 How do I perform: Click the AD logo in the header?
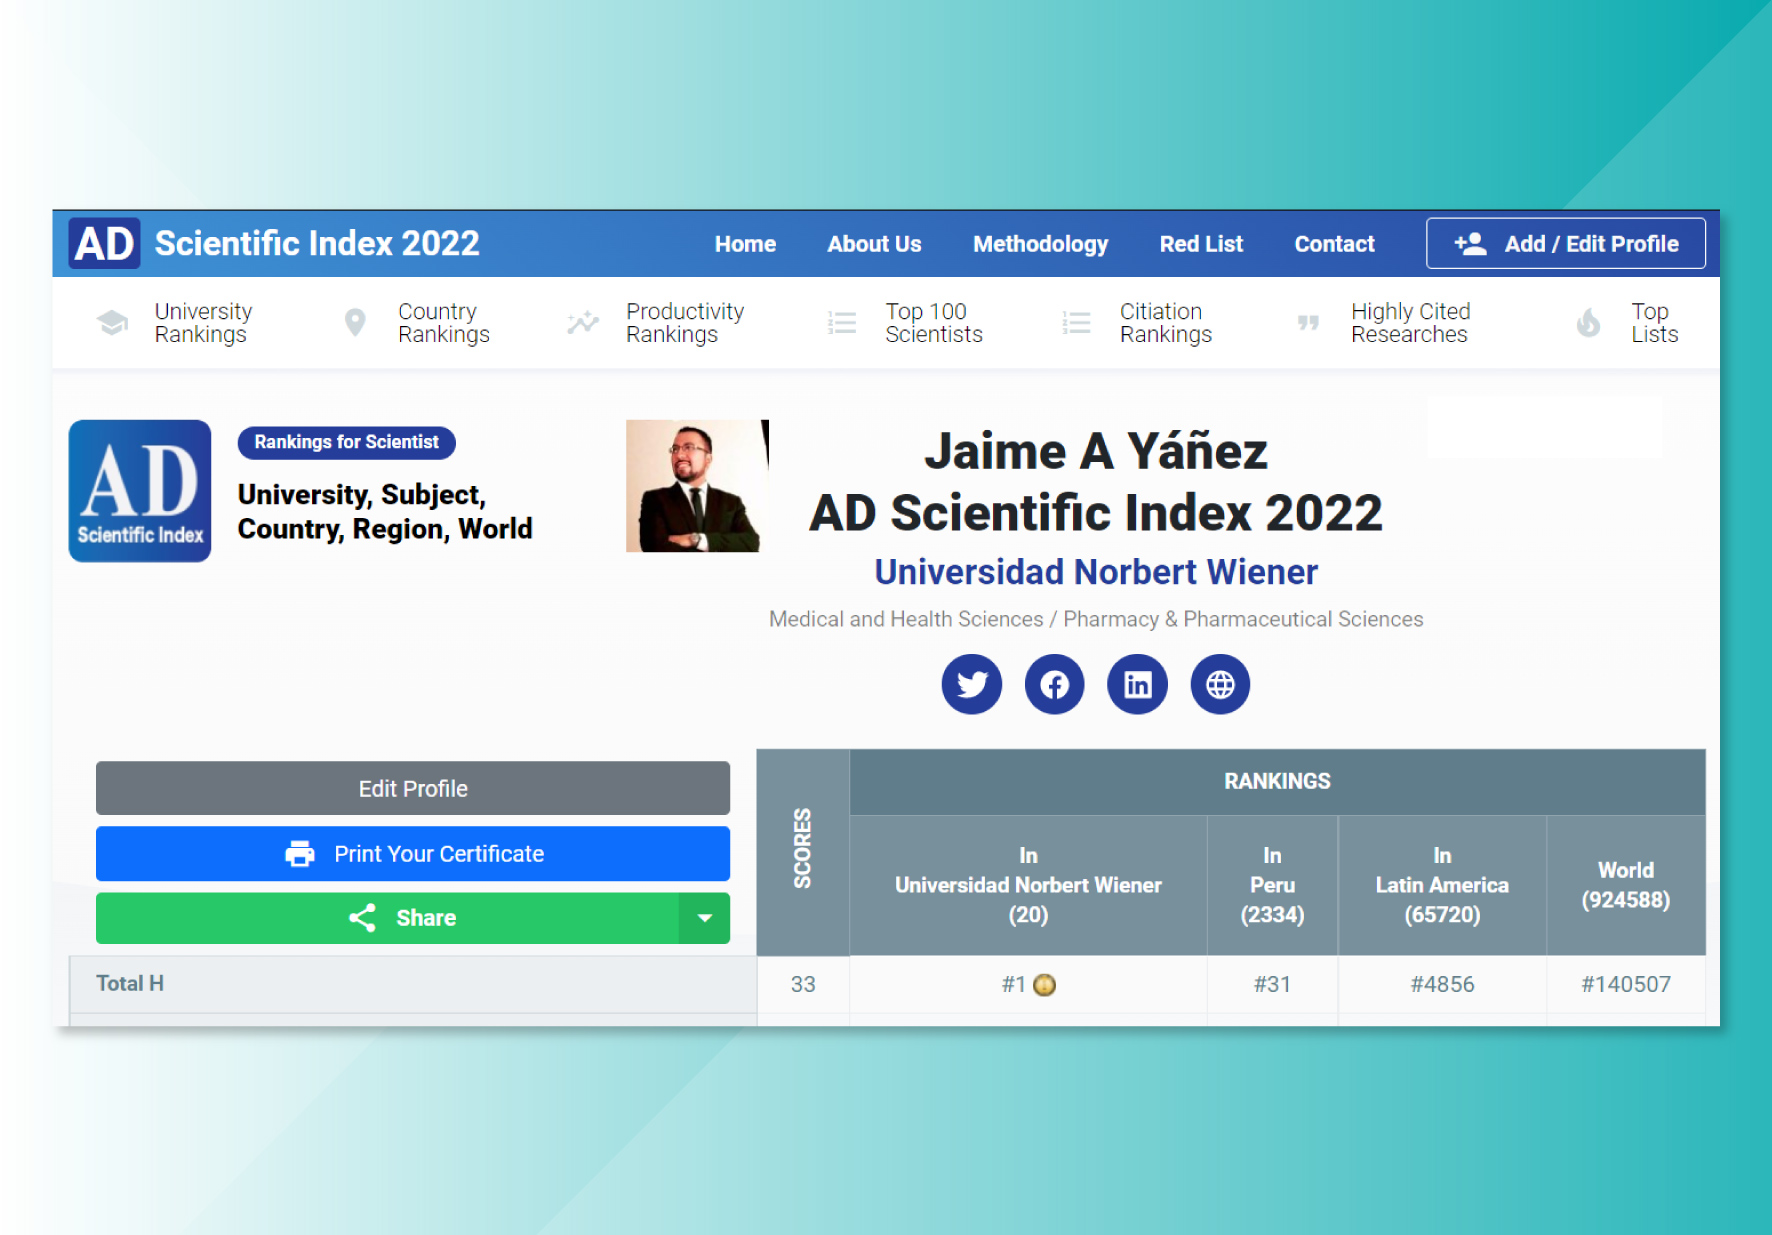click(104, 244)
